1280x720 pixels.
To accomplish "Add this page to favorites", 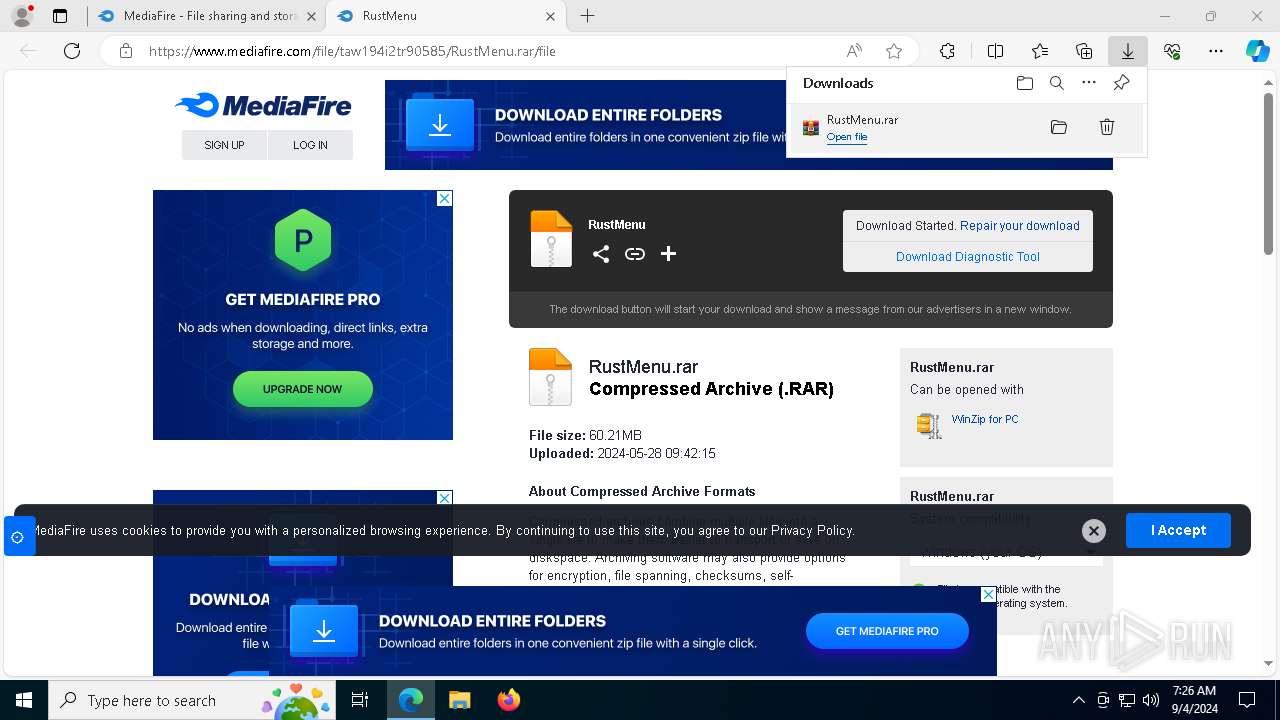I will (894, 51).
